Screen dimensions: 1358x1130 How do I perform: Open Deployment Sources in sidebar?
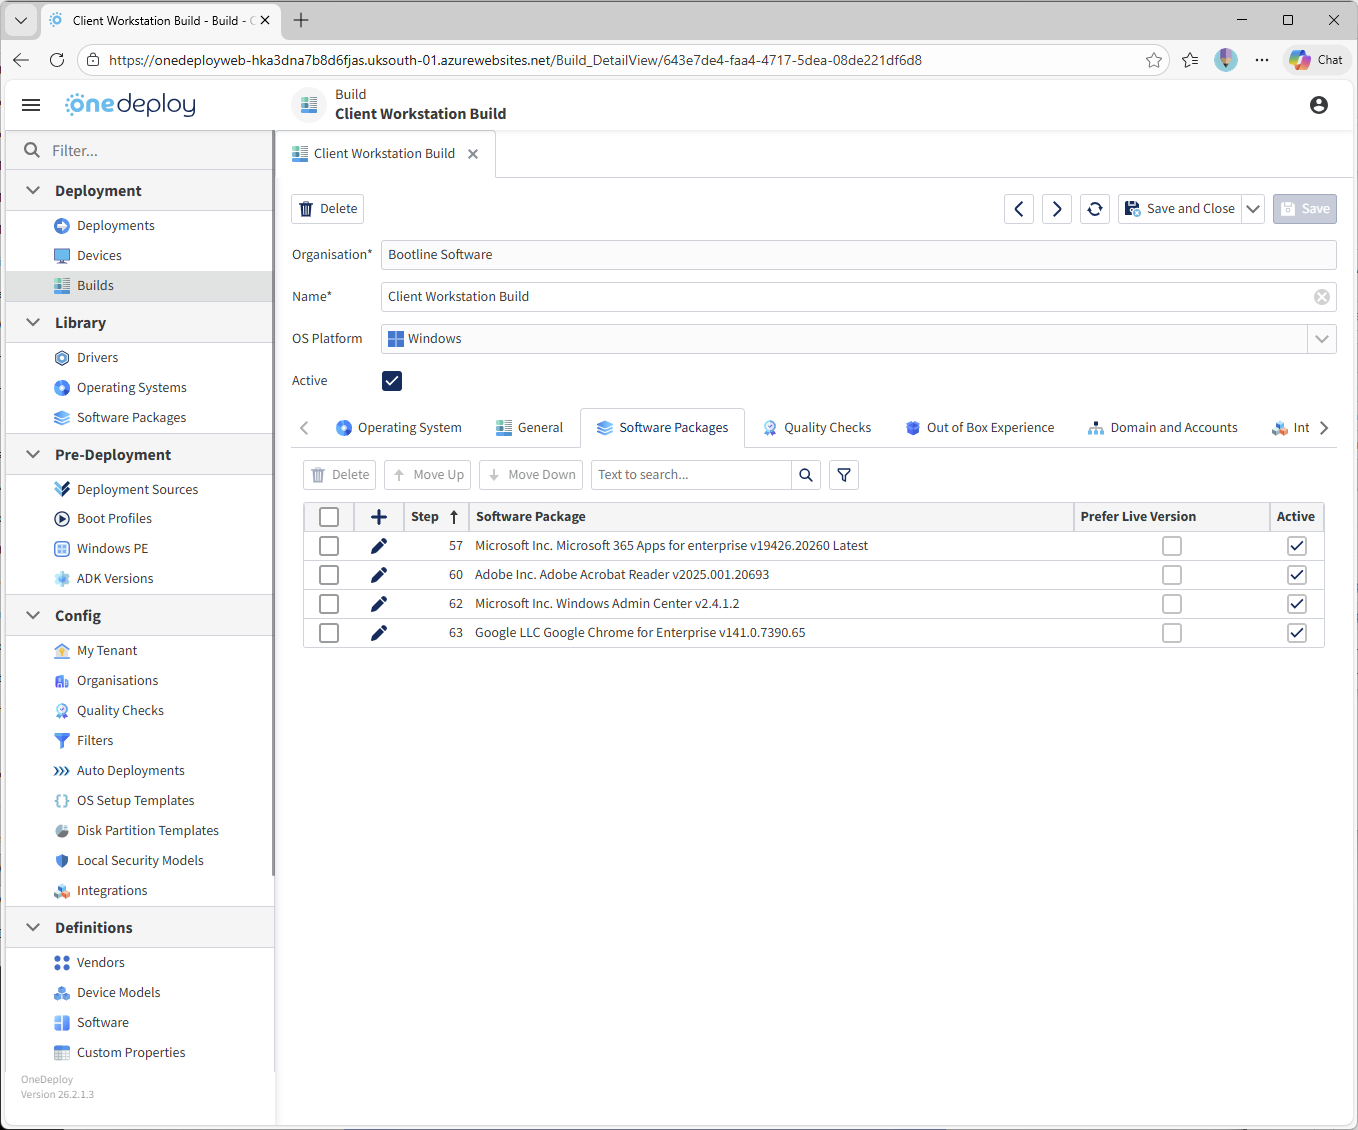coord(137,489)
